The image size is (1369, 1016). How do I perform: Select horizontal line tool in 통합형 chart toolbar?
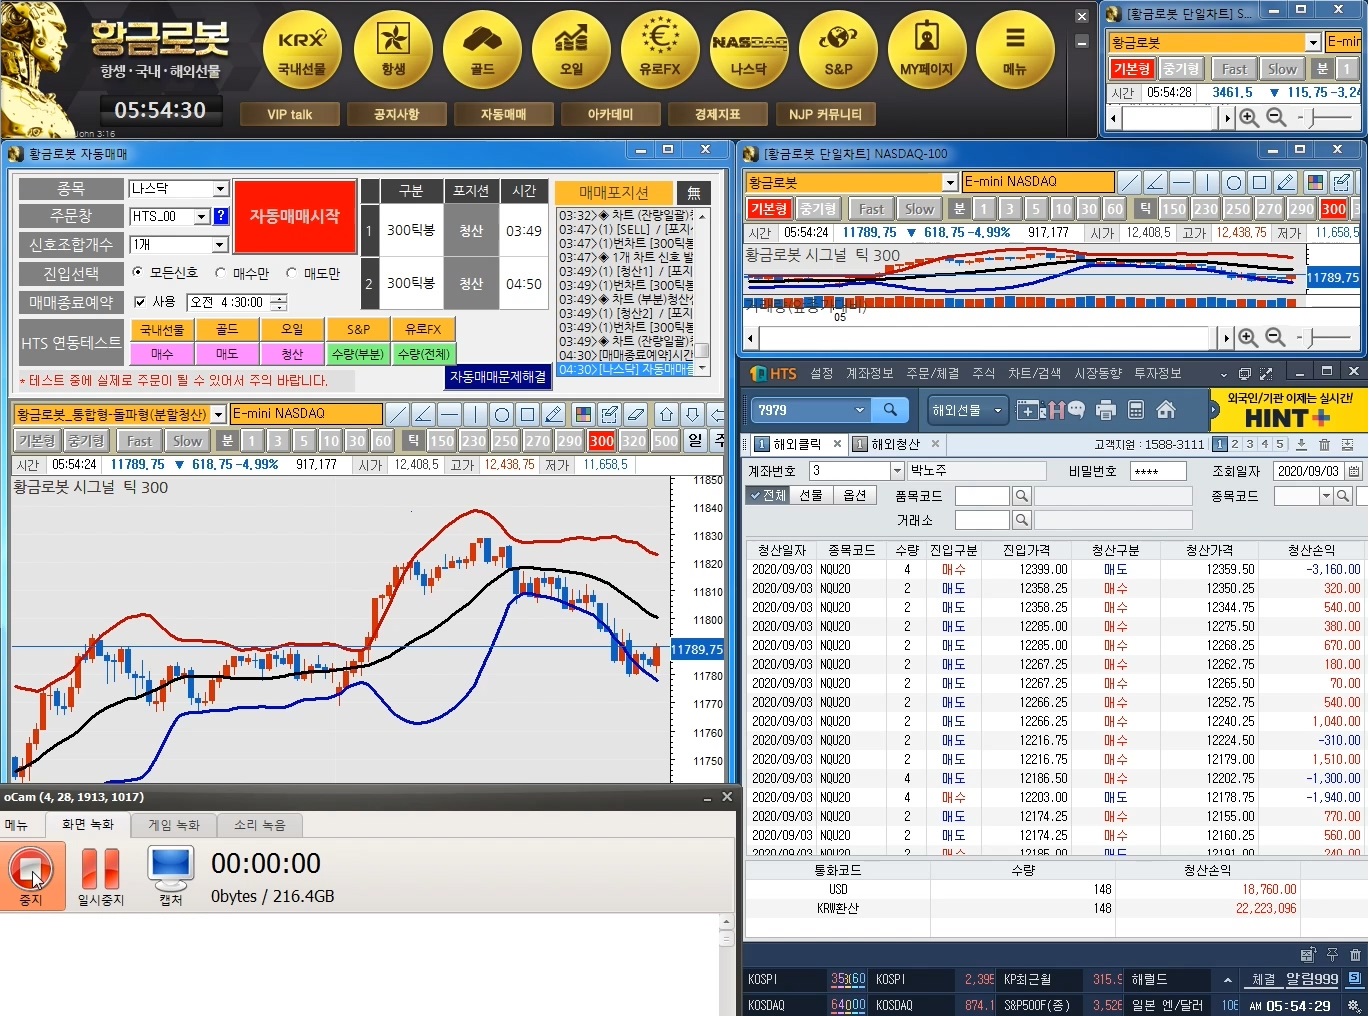(x=450, y=414)
